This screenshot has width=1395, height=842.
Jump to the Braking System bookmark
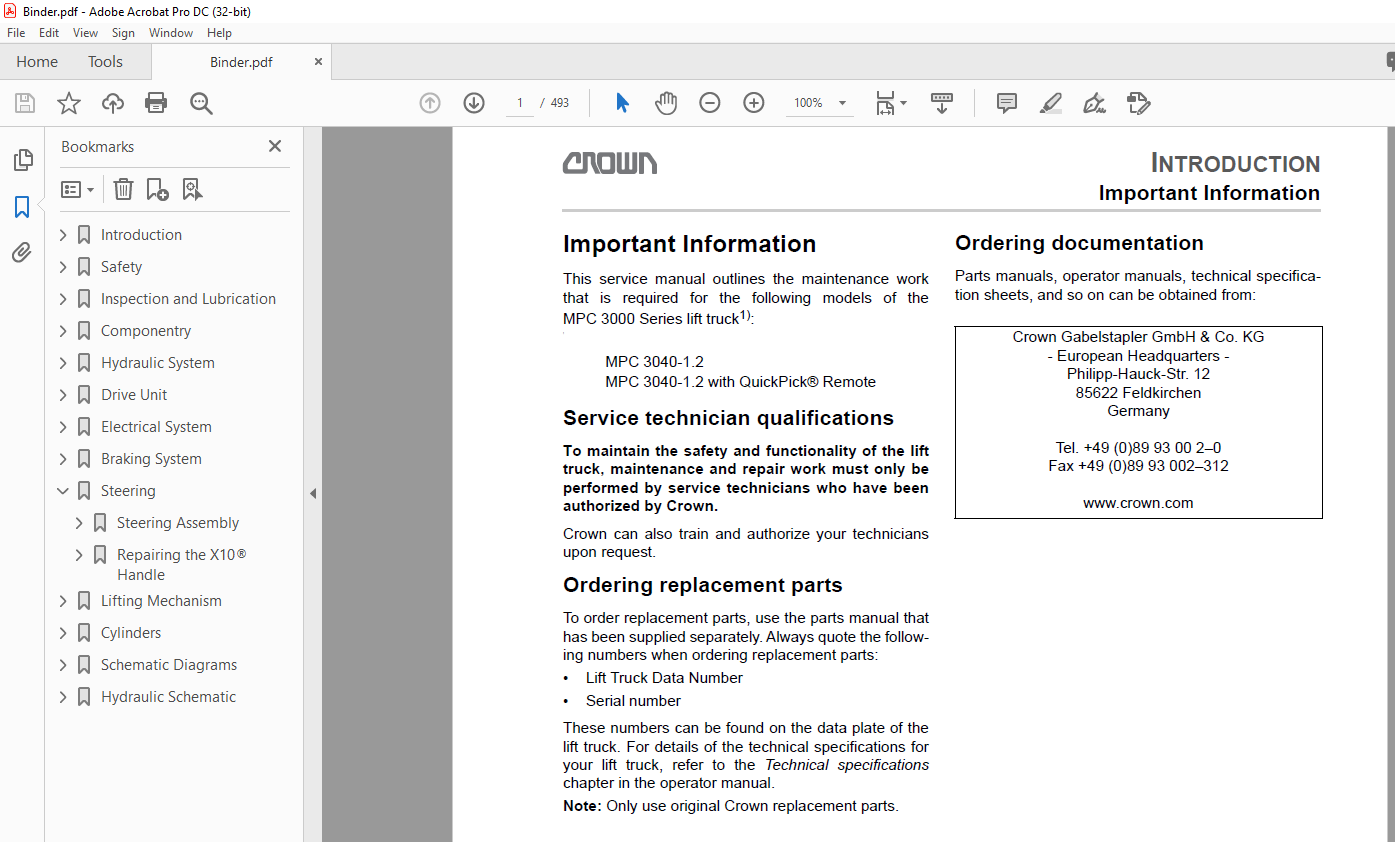coord(151,459)
